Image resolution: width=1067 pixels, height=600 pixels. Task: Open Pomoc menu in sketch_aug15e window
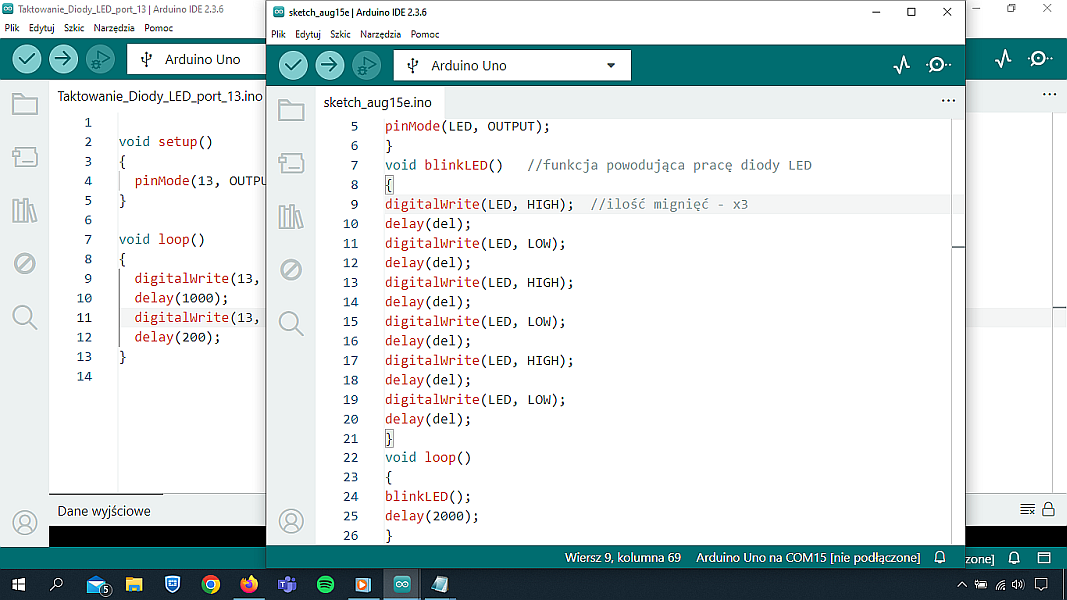[425, 34]
